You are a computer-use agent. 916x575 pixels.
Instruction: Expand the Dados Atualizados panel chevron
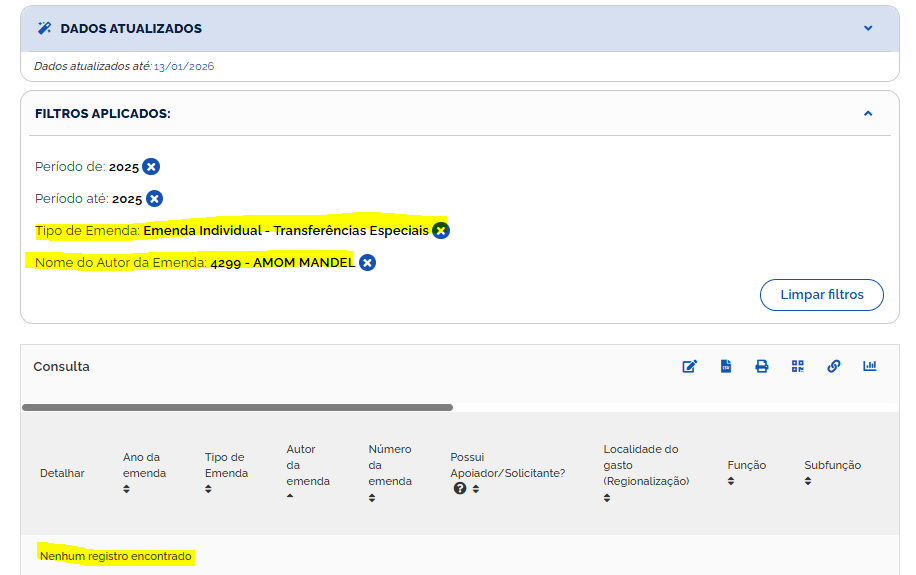coord(868,28)
